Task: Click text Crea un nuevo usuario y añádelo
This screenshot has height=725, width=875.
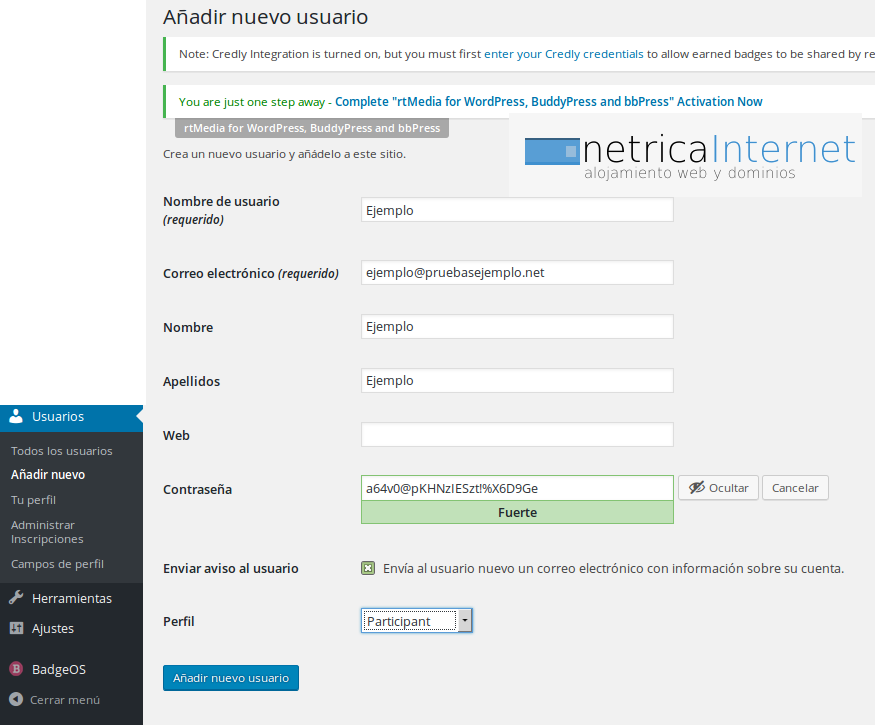Action: pyautogui.click(x=284, y=154)
